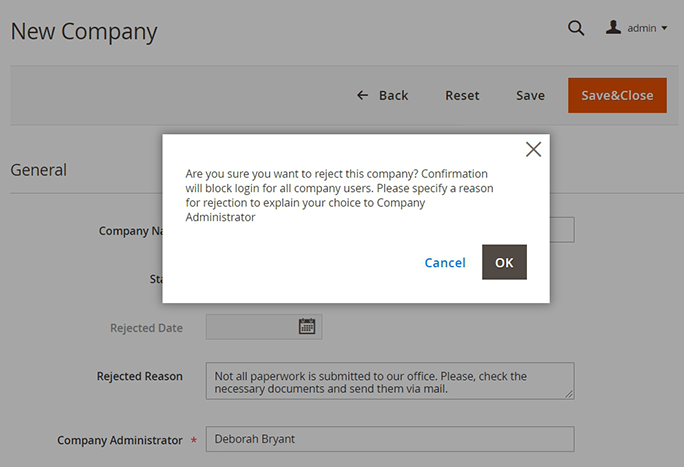684x467 pixels.
Task: Open the Rejected Date calendar picker
Action: (307, 326)
